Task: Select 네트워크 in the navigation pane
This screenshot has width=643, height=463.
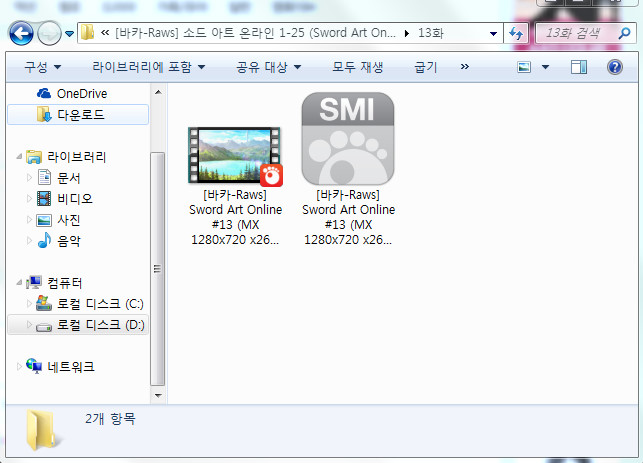Action: tap(71, 367)
